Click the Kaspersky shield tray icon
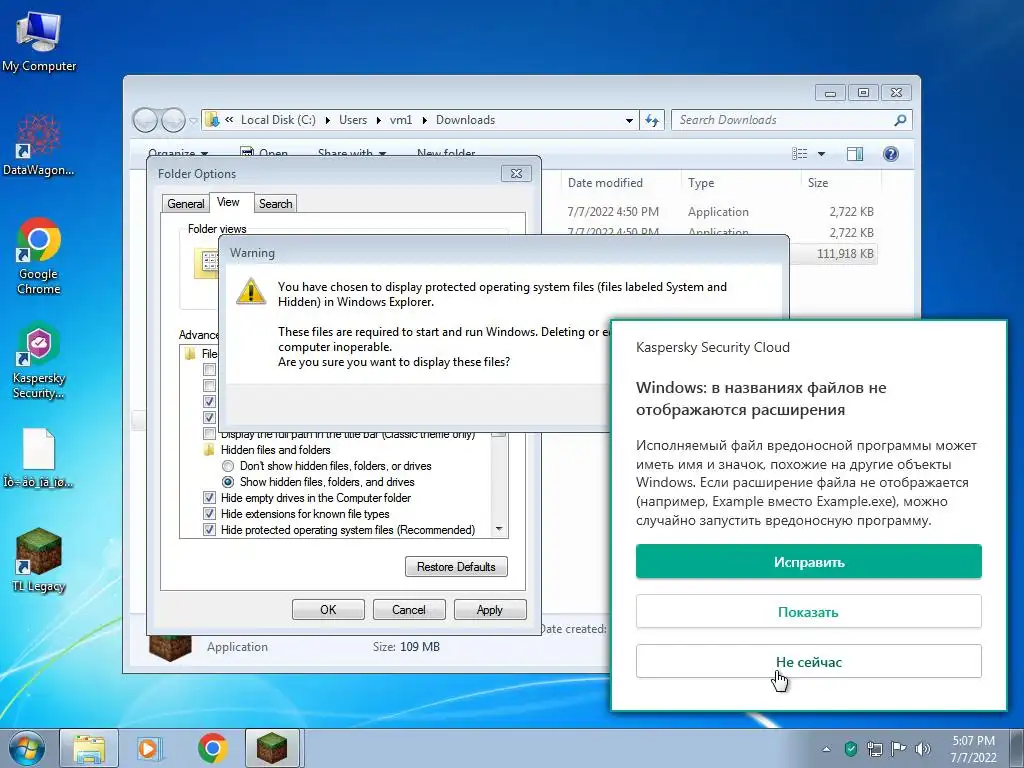 coord(850,748)
